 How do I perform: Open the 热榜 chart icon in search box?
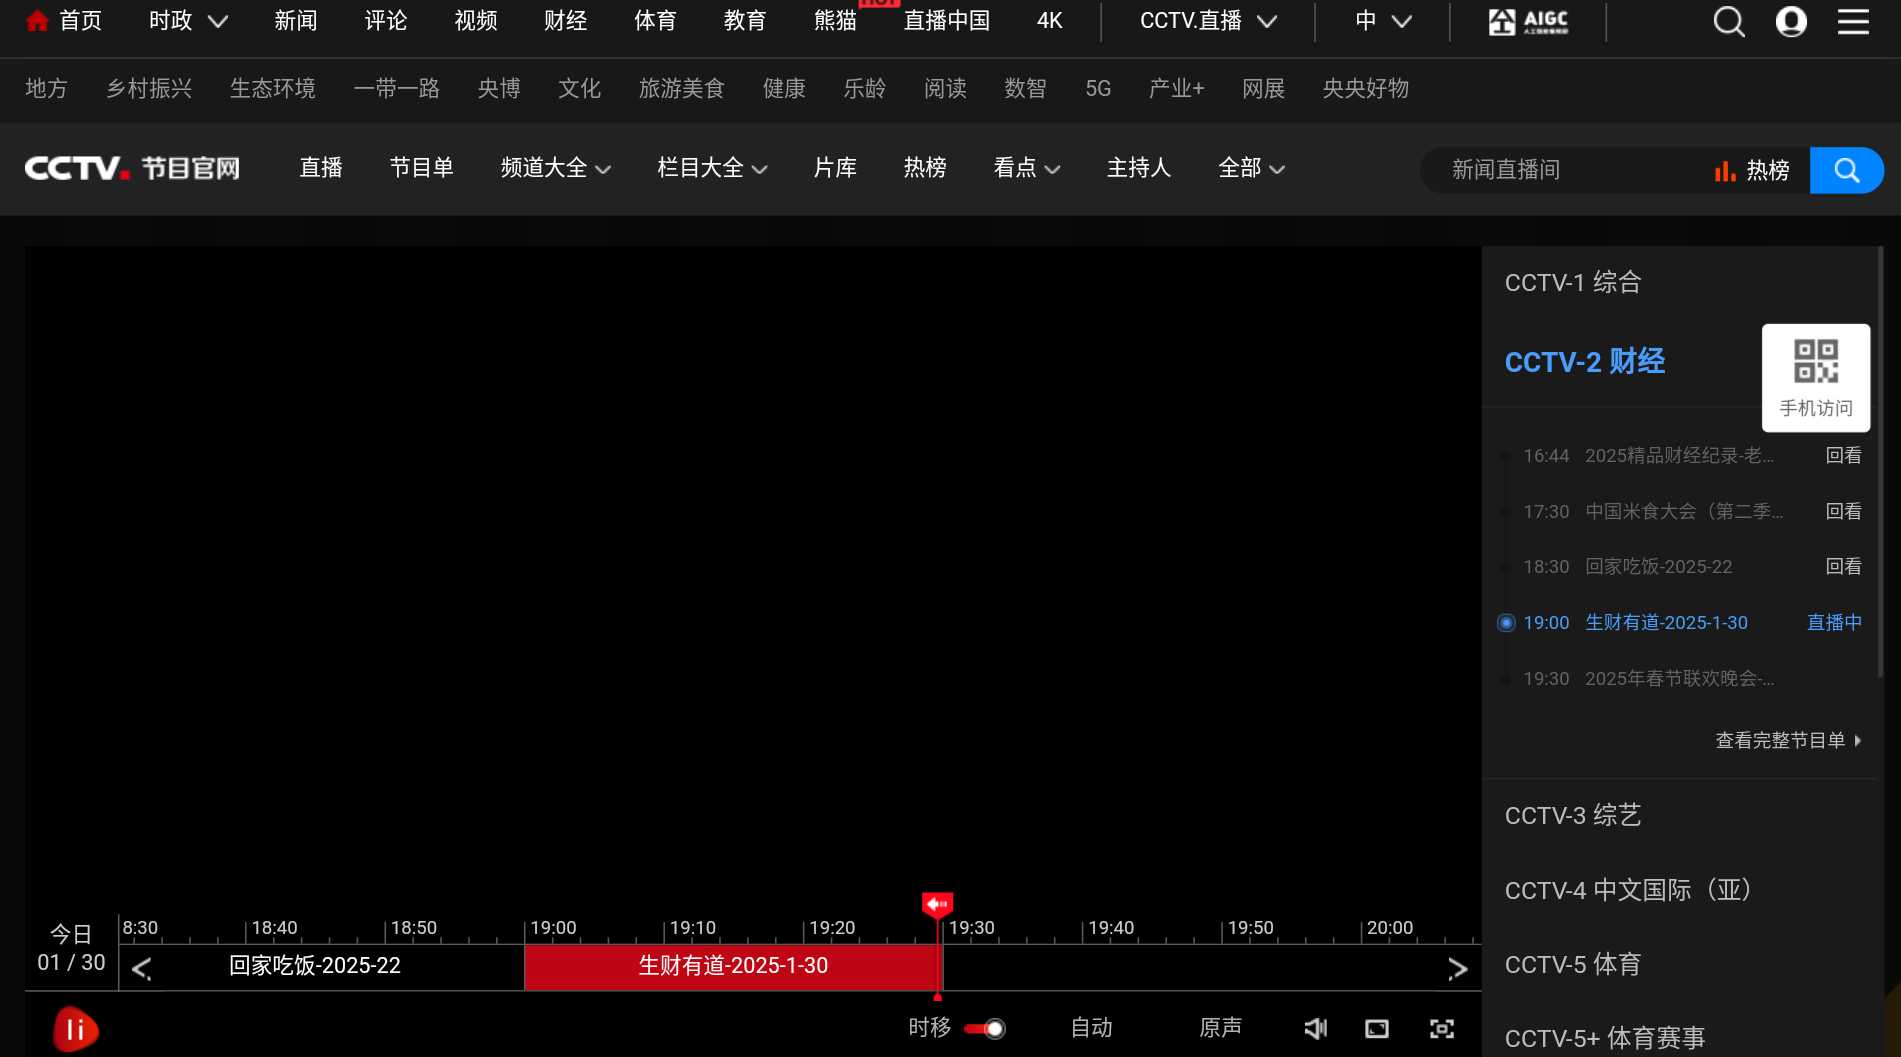coord(1724,171)
